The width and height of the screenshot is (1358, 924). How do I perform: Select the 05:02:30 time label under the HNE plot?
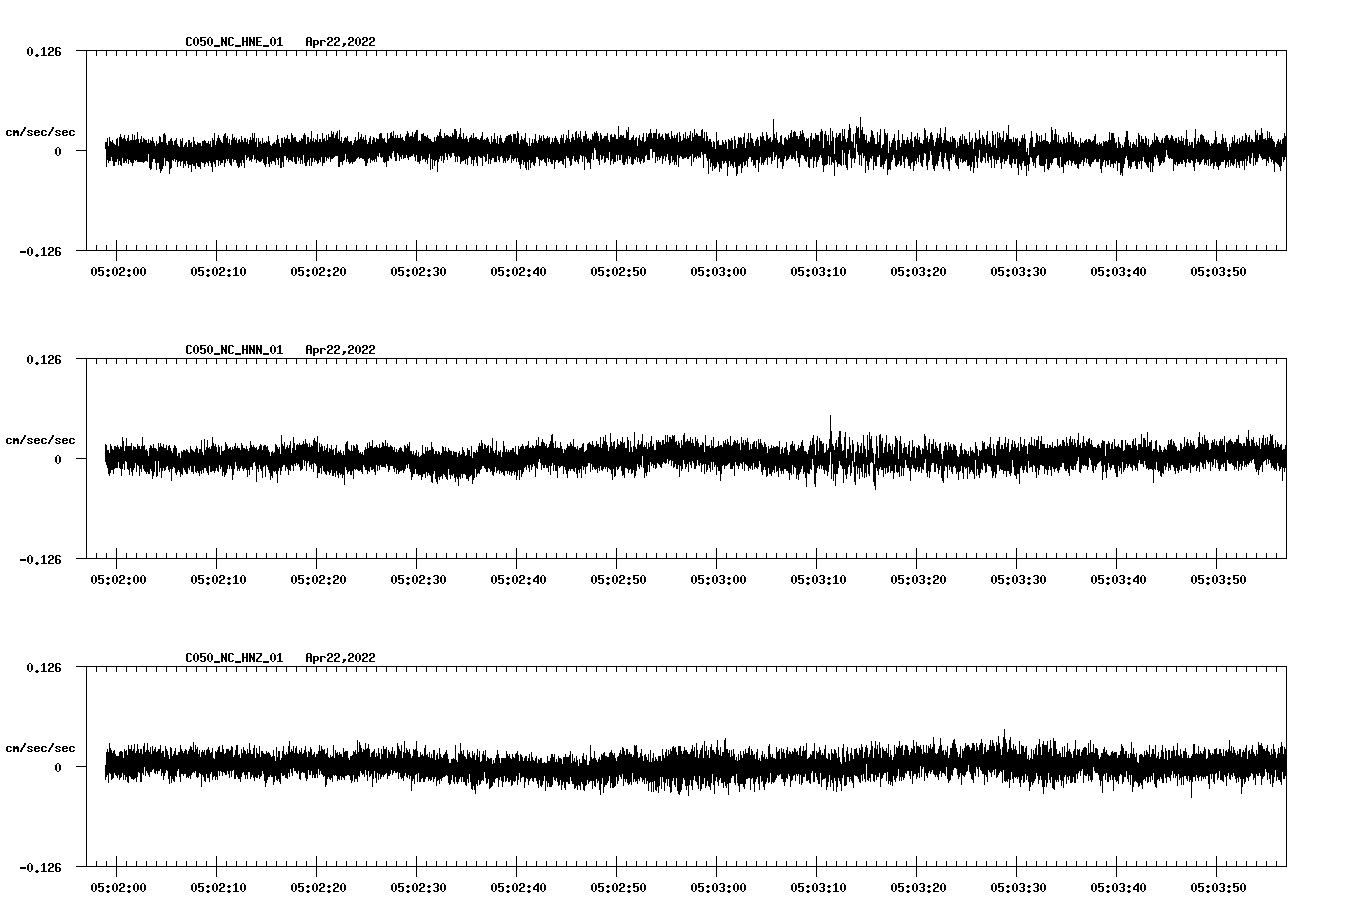pyautogui.click(x=418, y=271)
